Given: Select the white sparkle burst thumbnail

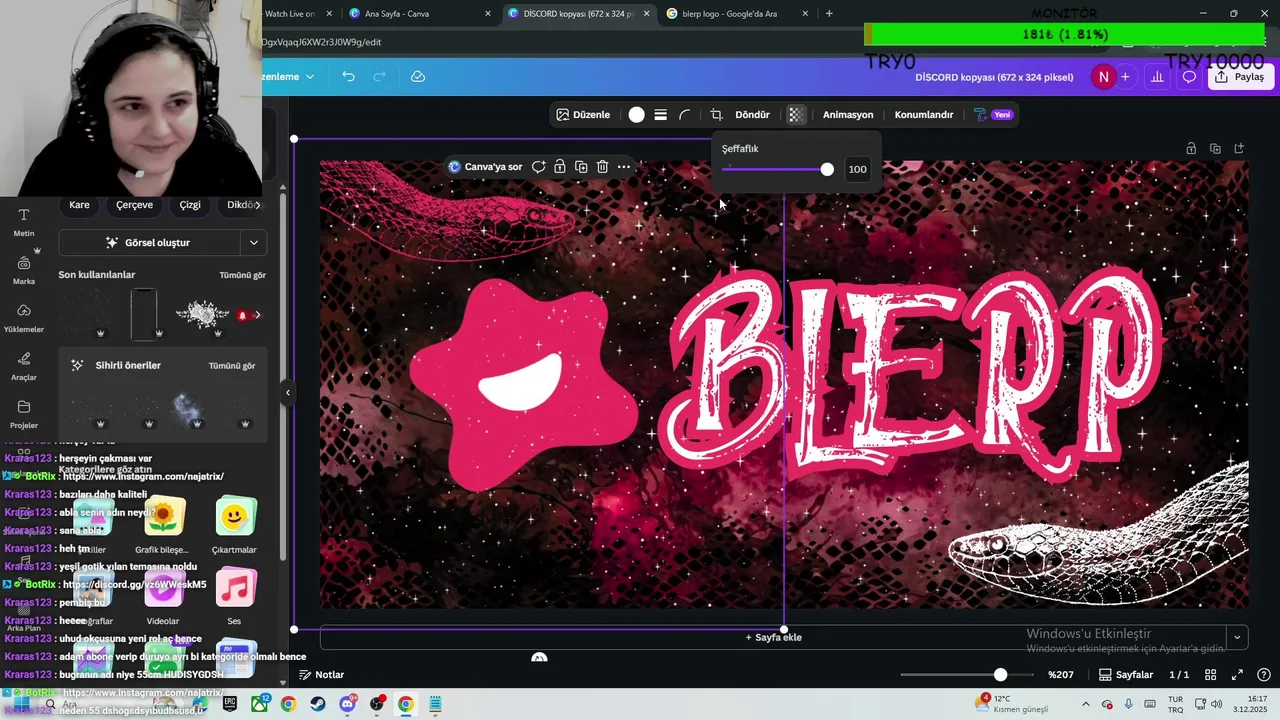Looking at the screenshot, I should point(202,314).
